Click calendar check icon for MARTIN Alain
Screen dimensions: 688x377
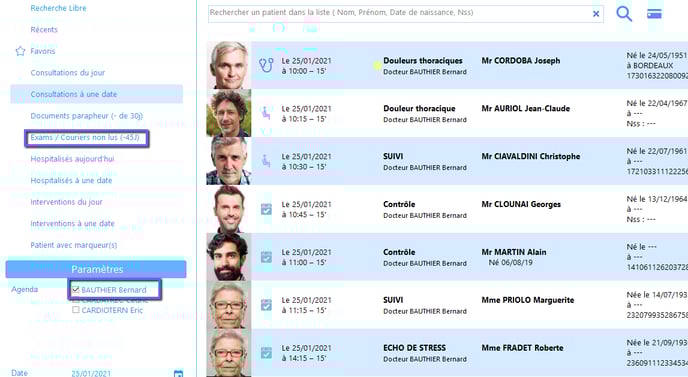266,257
